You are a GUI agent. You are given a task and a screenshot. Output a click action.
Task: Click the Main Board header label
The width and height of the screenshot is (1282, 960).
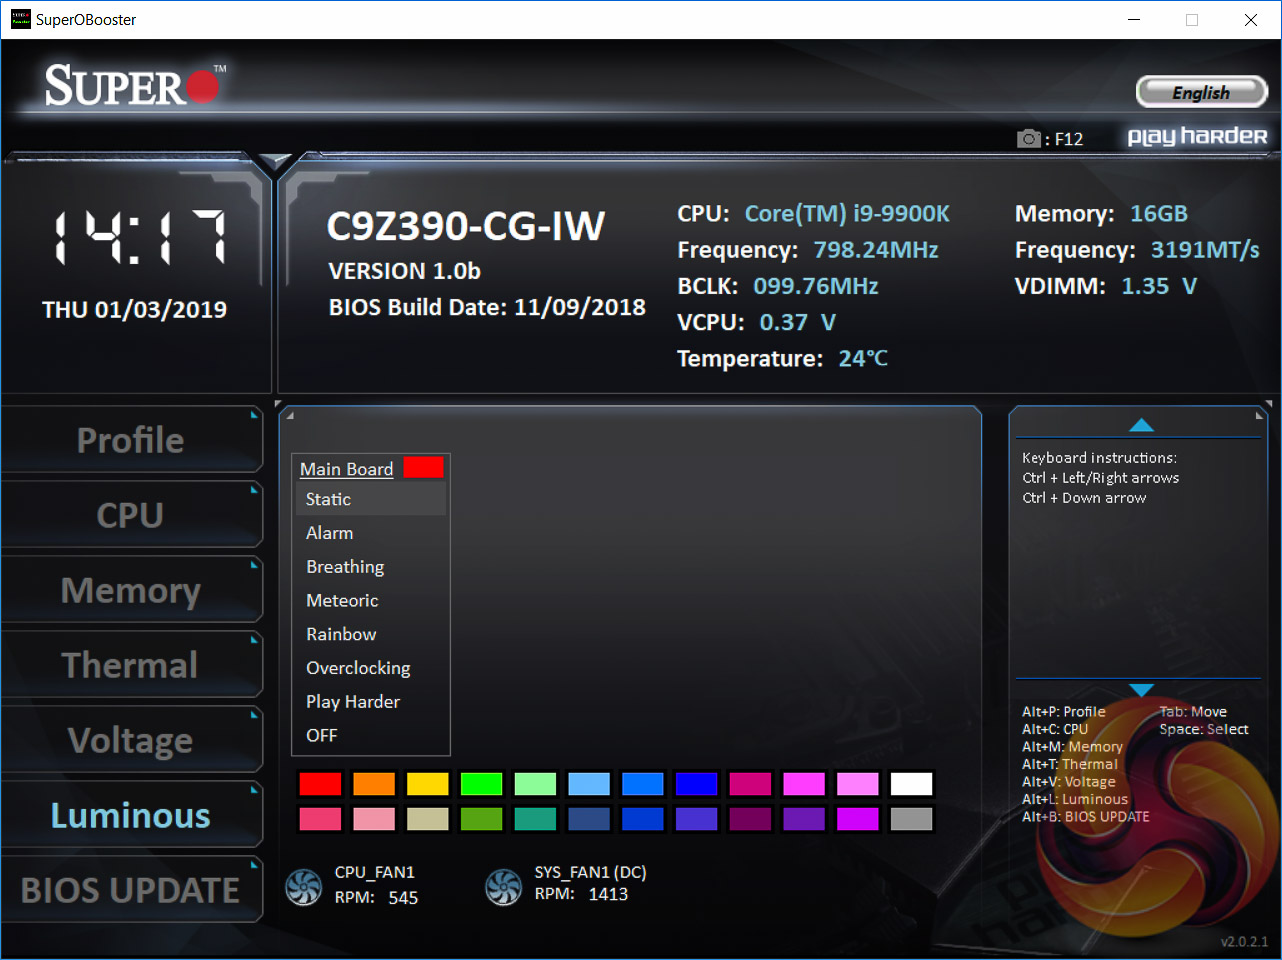click(346, 469)
